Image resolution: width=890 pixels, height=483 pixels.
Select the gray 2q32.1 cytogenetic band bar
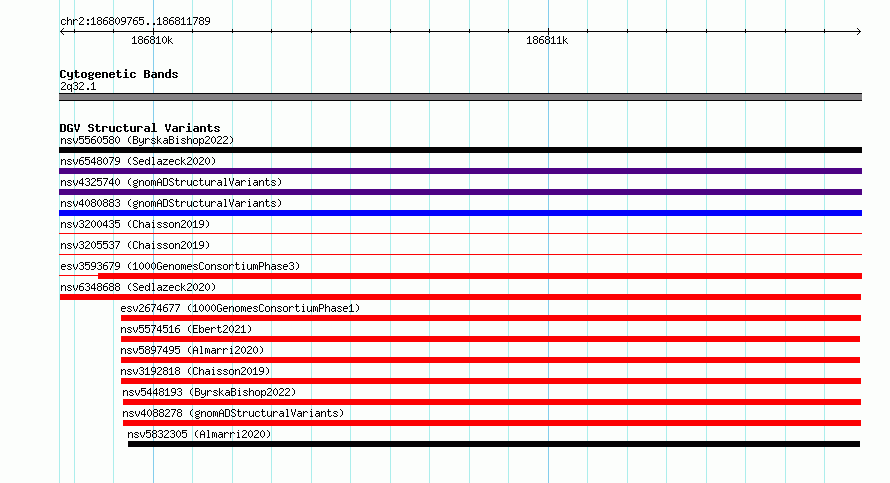point(460,97)
